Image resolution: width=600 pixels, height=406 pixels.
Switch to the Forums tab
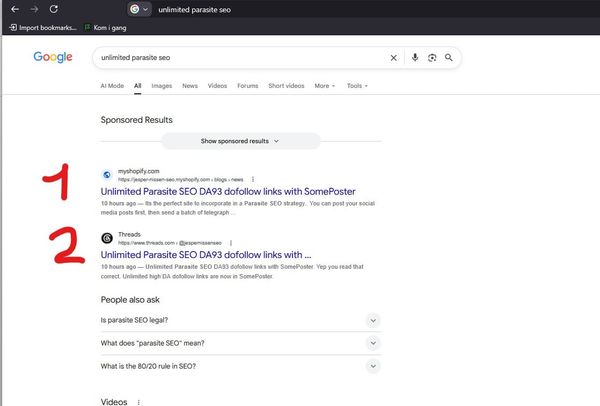pyautogui.click(x=248, y=86)
